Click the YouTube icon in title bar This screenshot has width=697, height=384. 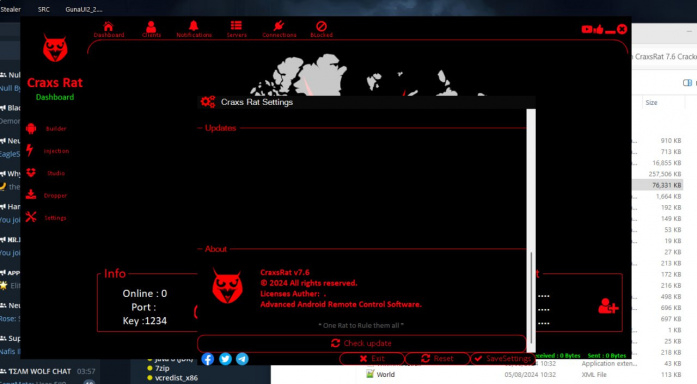click(587, 29)
